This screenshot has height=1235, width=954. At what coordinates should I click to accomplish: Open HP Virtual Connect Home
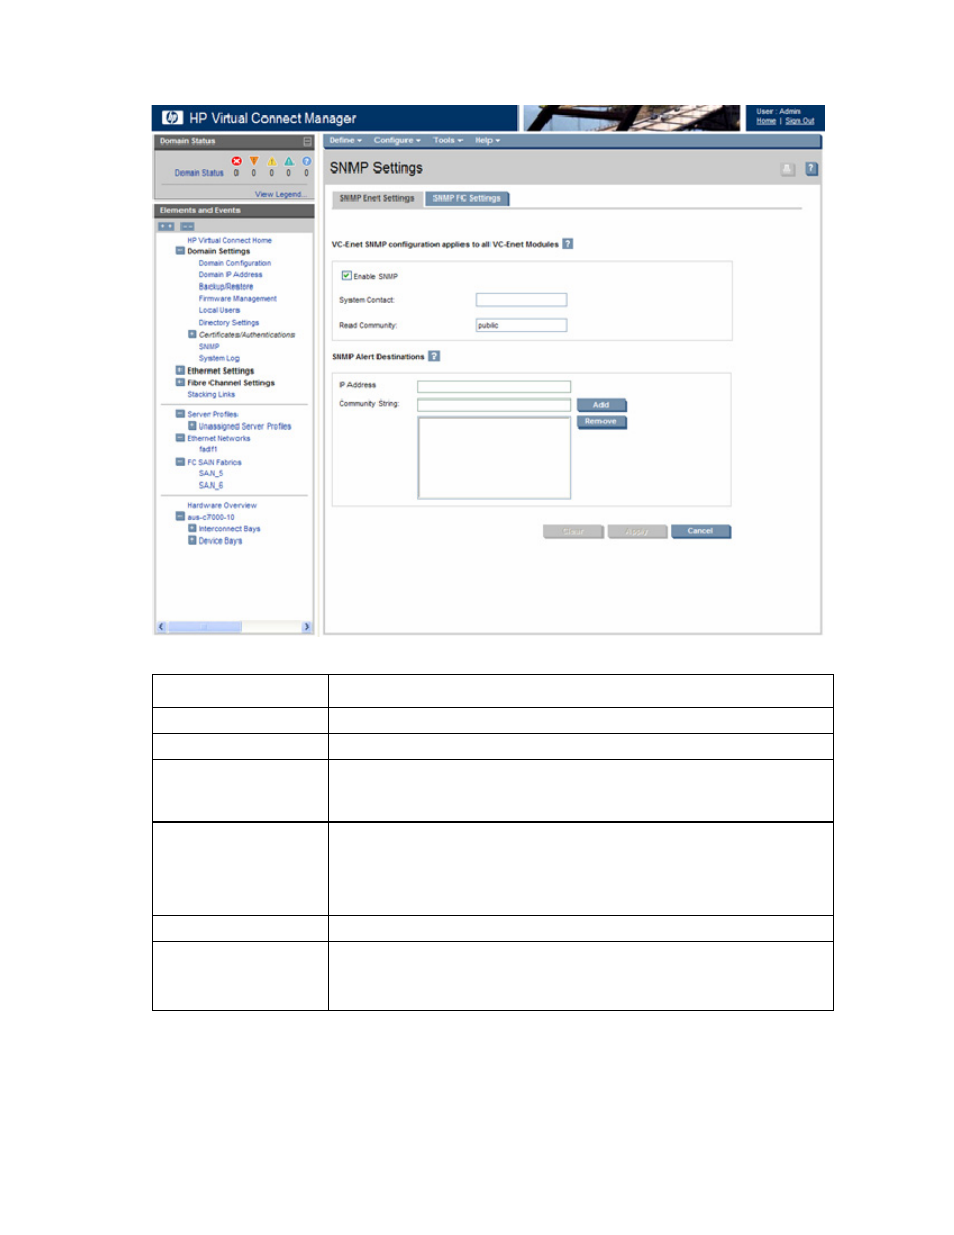(229, 240)
